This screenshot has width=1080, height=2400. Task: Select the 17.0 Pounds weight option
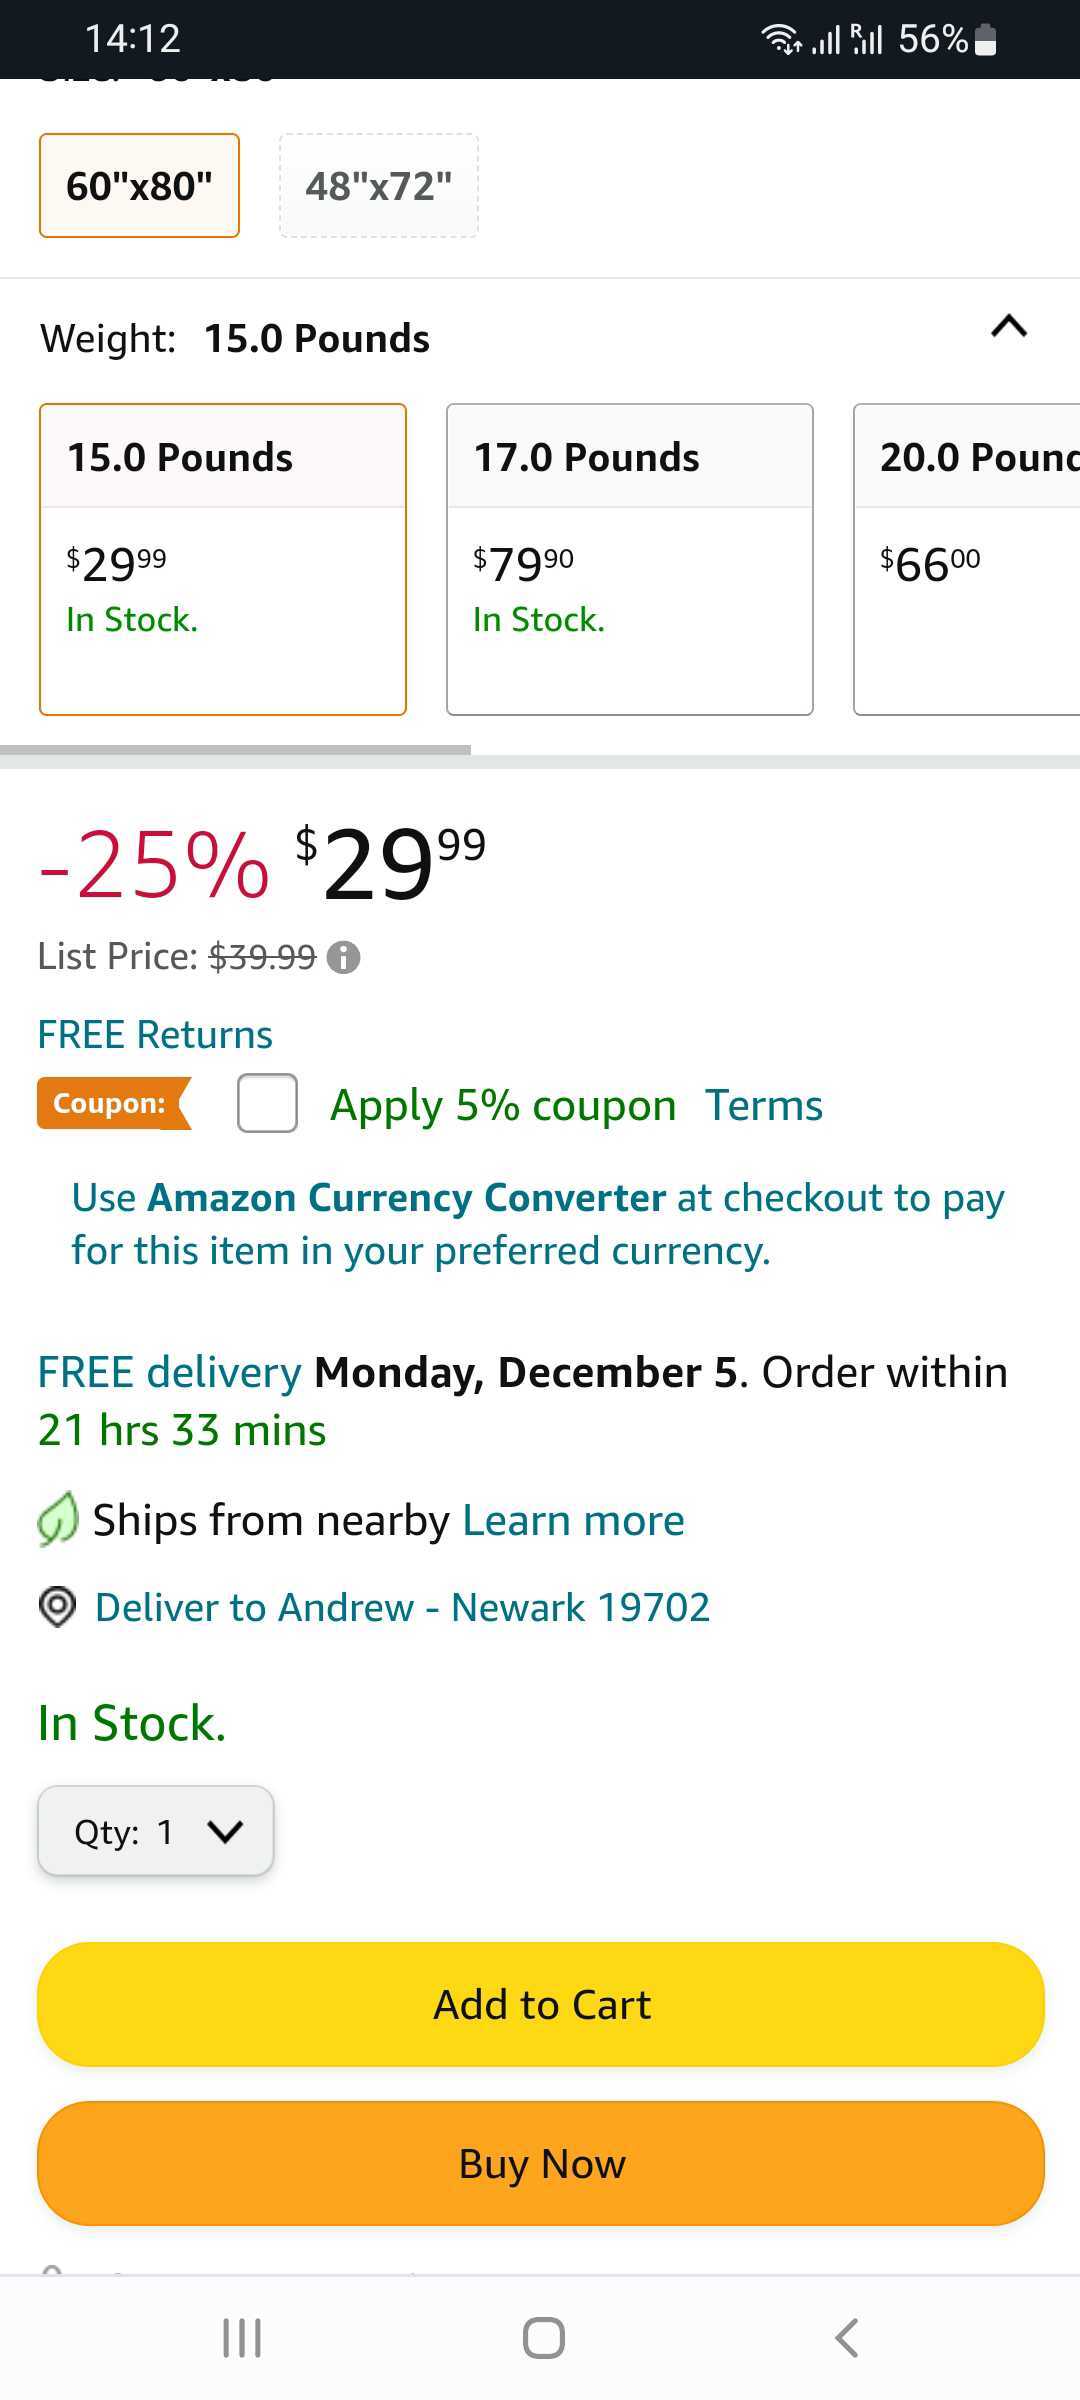[628, 558]
